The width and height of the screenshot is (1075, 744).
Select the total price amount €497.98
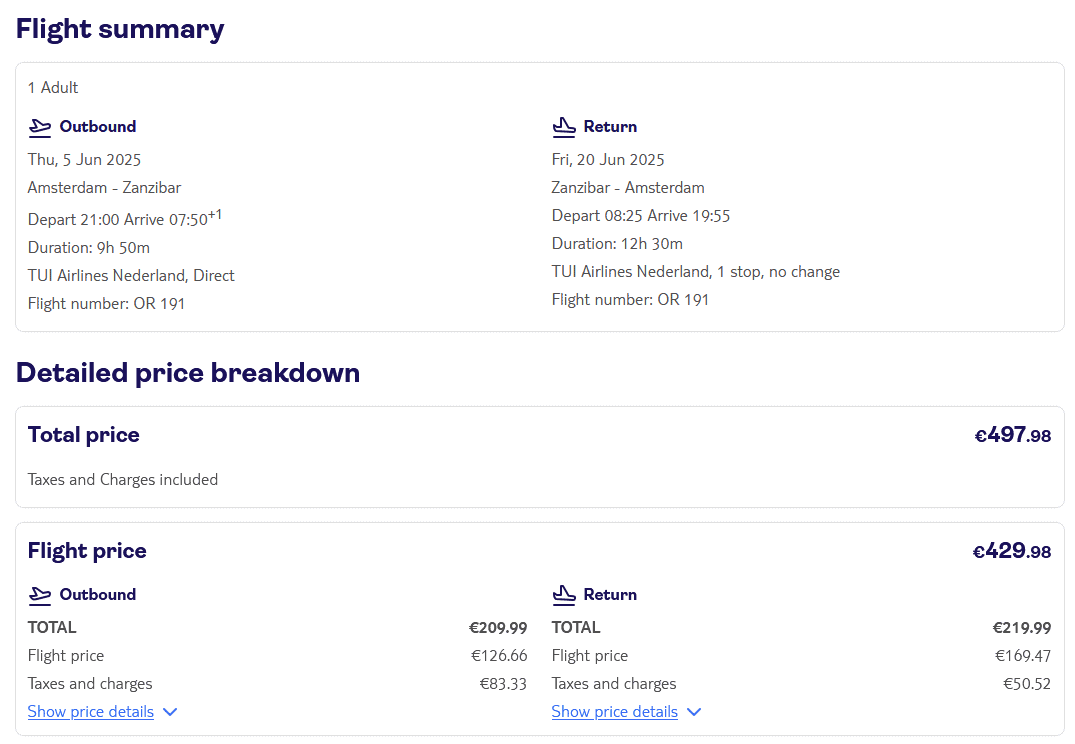1012,435
